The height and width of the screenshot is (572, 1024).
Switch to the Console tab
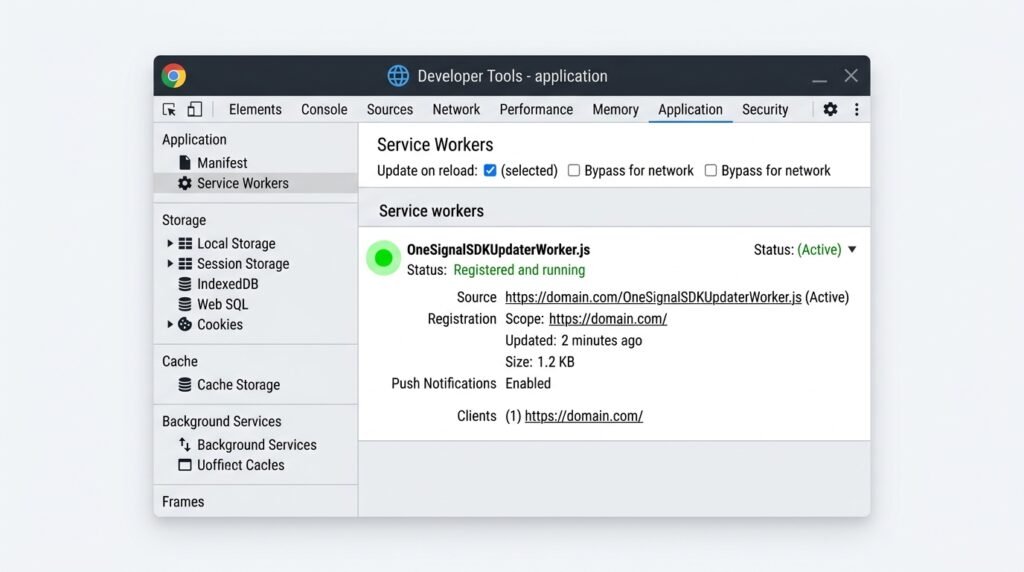[x=324, y=110]
